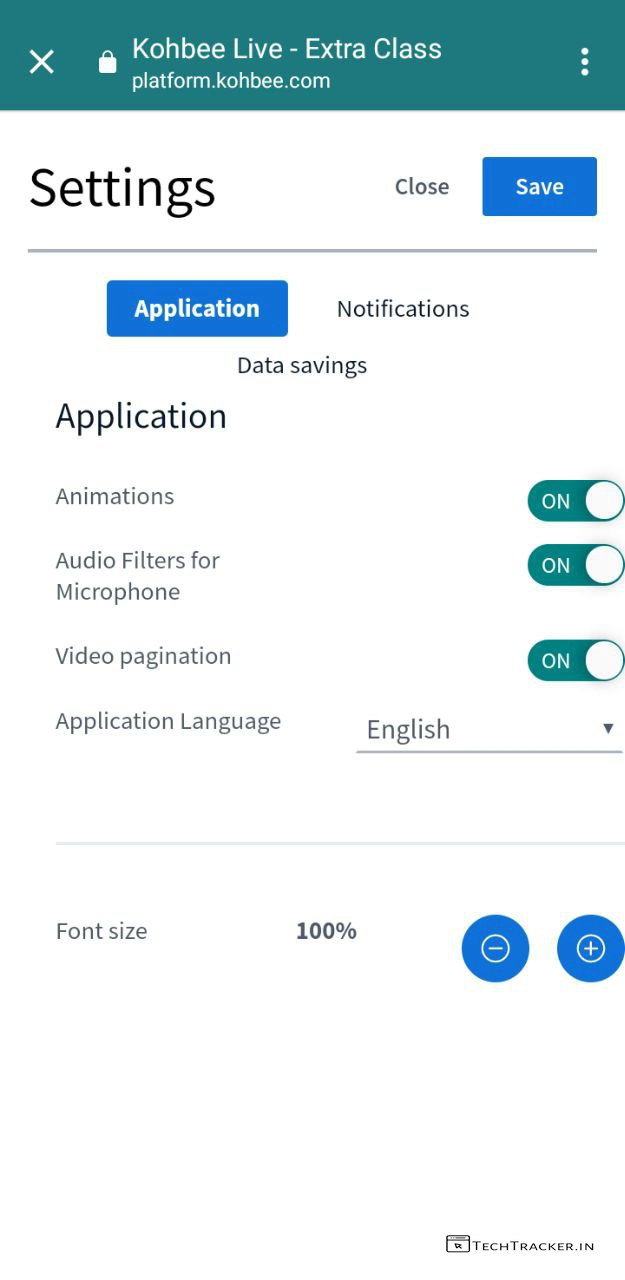The height and width of the screenshot is (1280, 625).
Task: Tap the Kohbee Live - Extra Class title
Action: [287, 48]
